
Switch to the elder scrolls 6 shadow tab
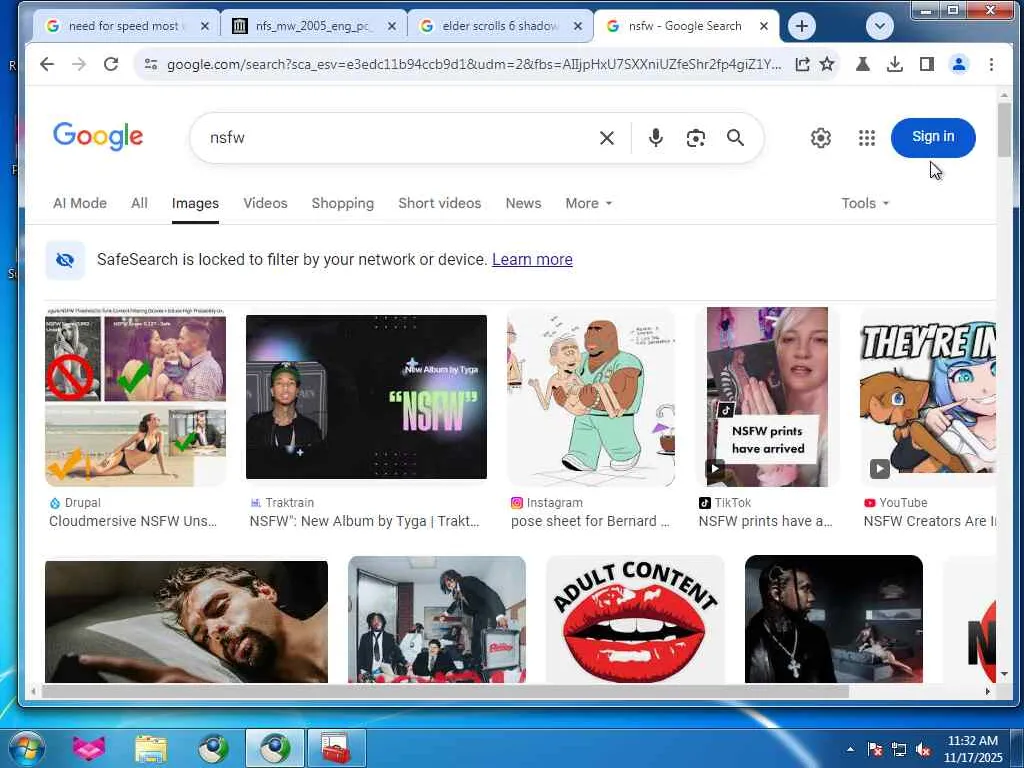[500, 26]
